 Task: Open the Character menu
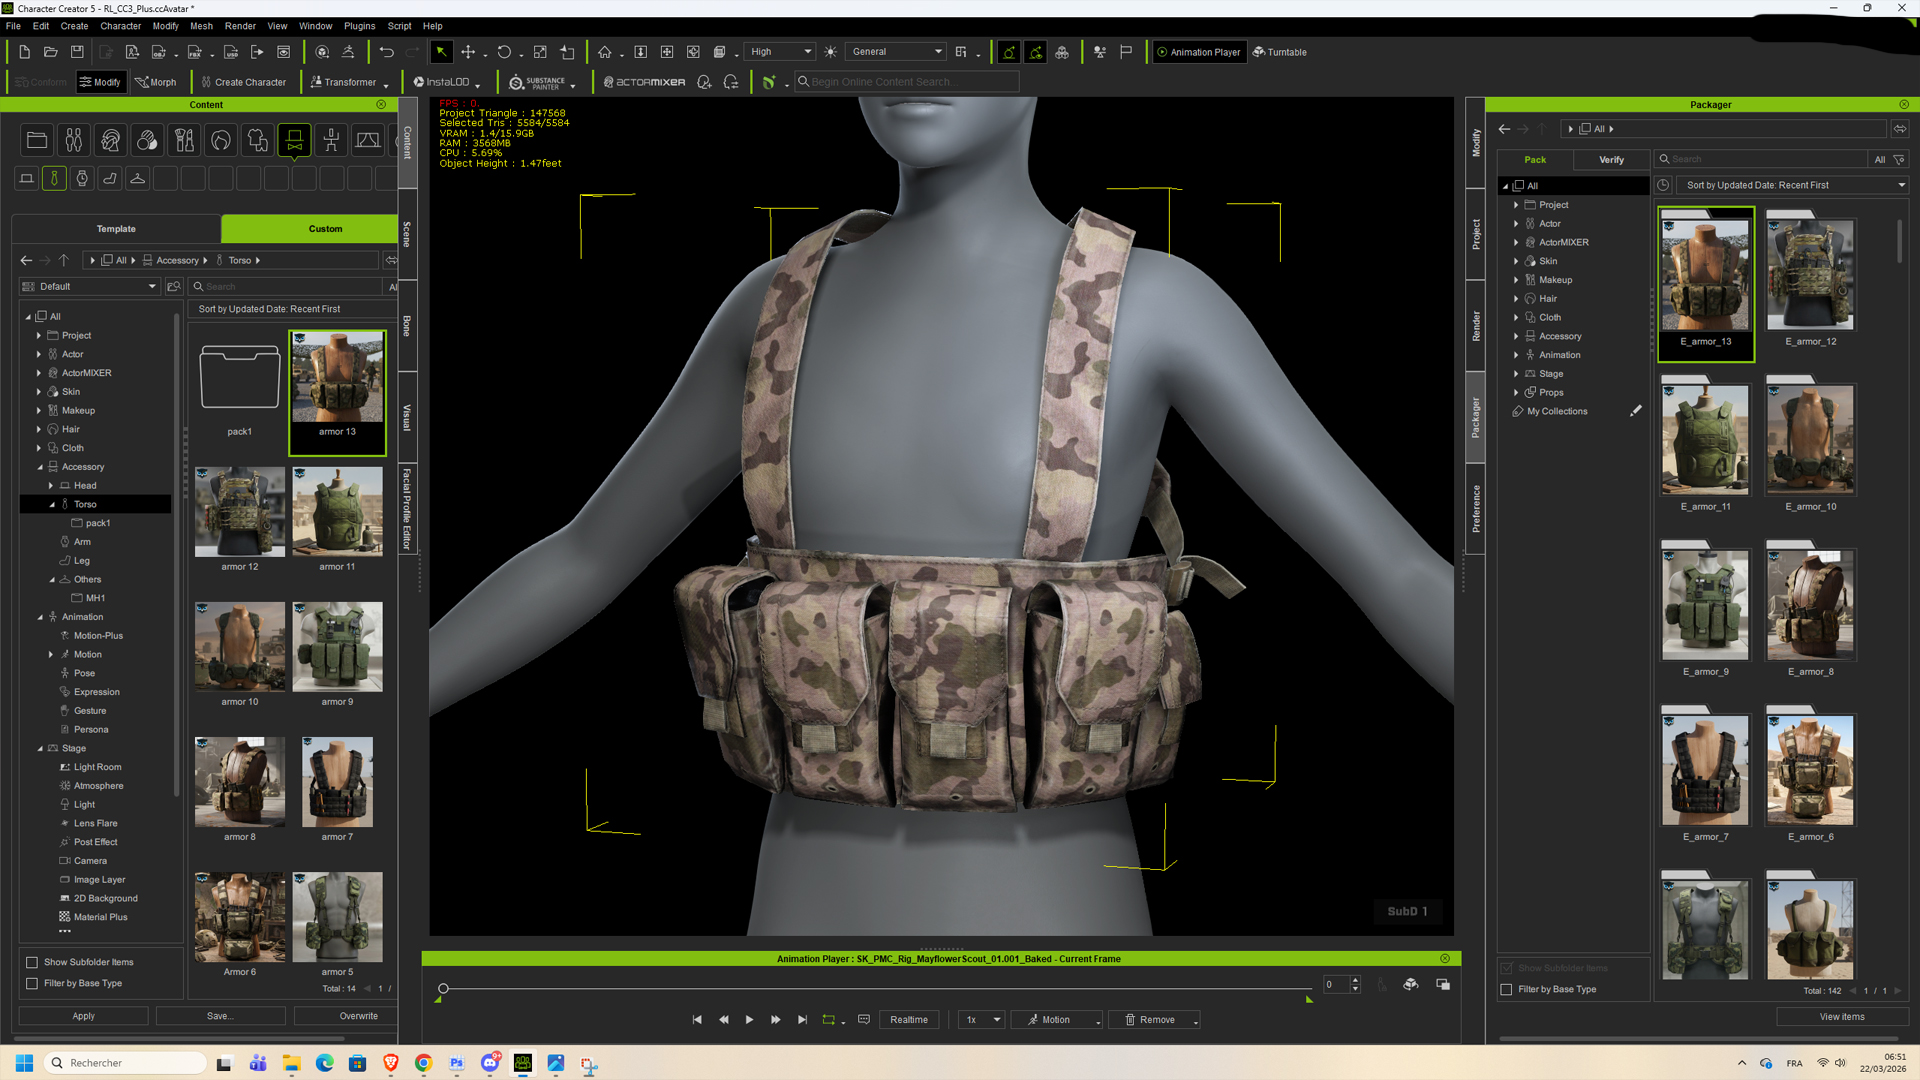click(x=120, y=26)
